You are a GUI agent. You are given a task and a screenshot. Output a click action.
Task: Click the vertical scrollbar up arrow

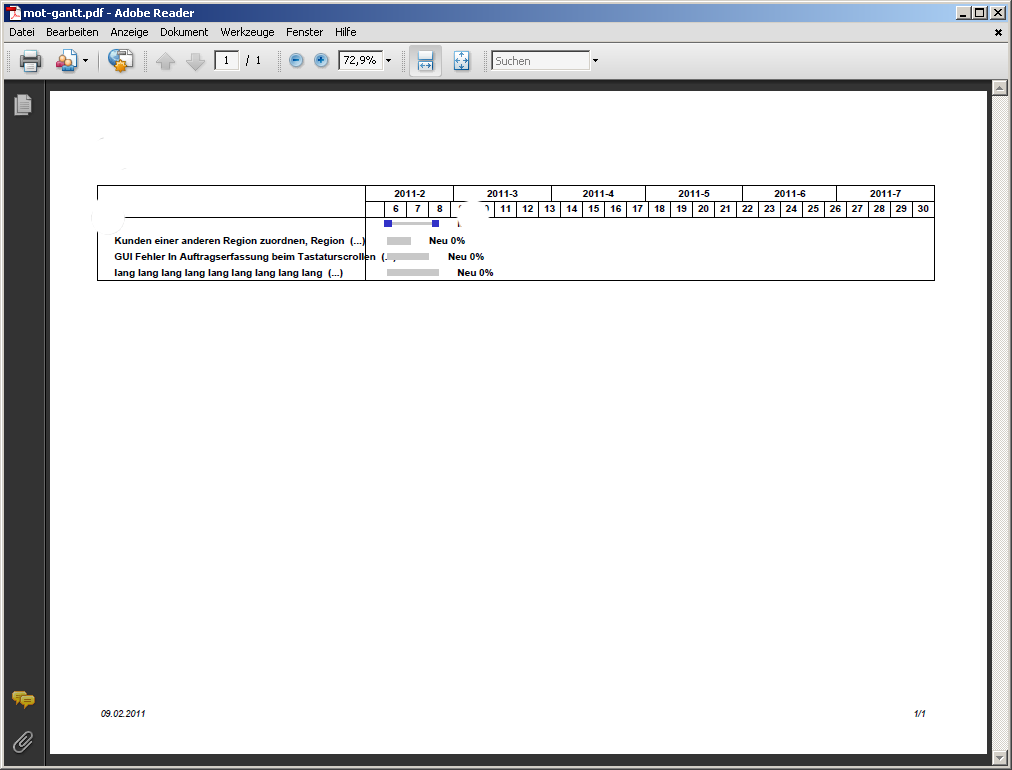1000,88
